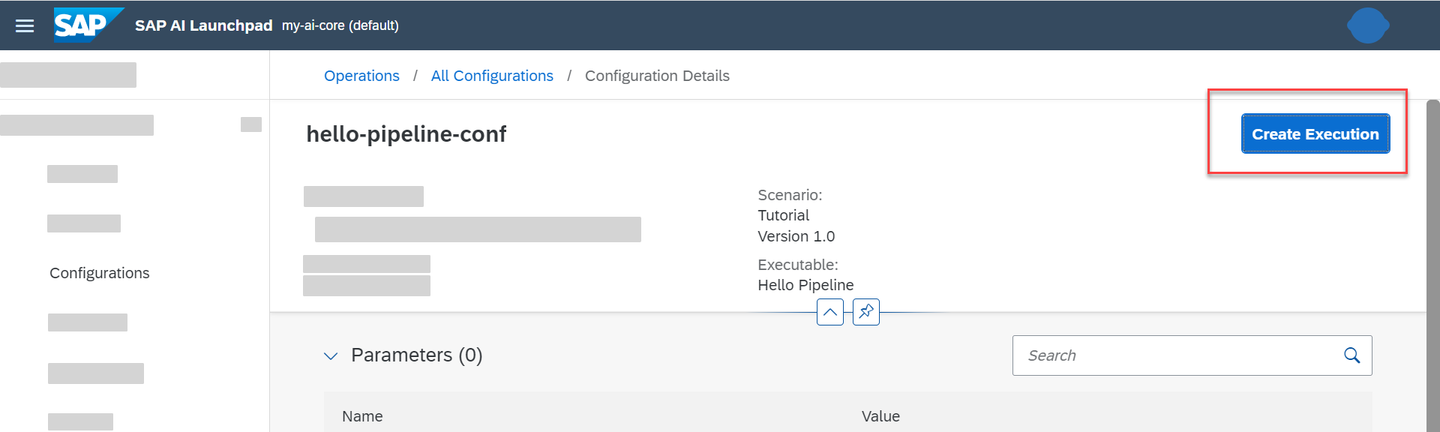1440x432 pixels.
Task: Click the SAP logo
Action: (x=88, y=24)
